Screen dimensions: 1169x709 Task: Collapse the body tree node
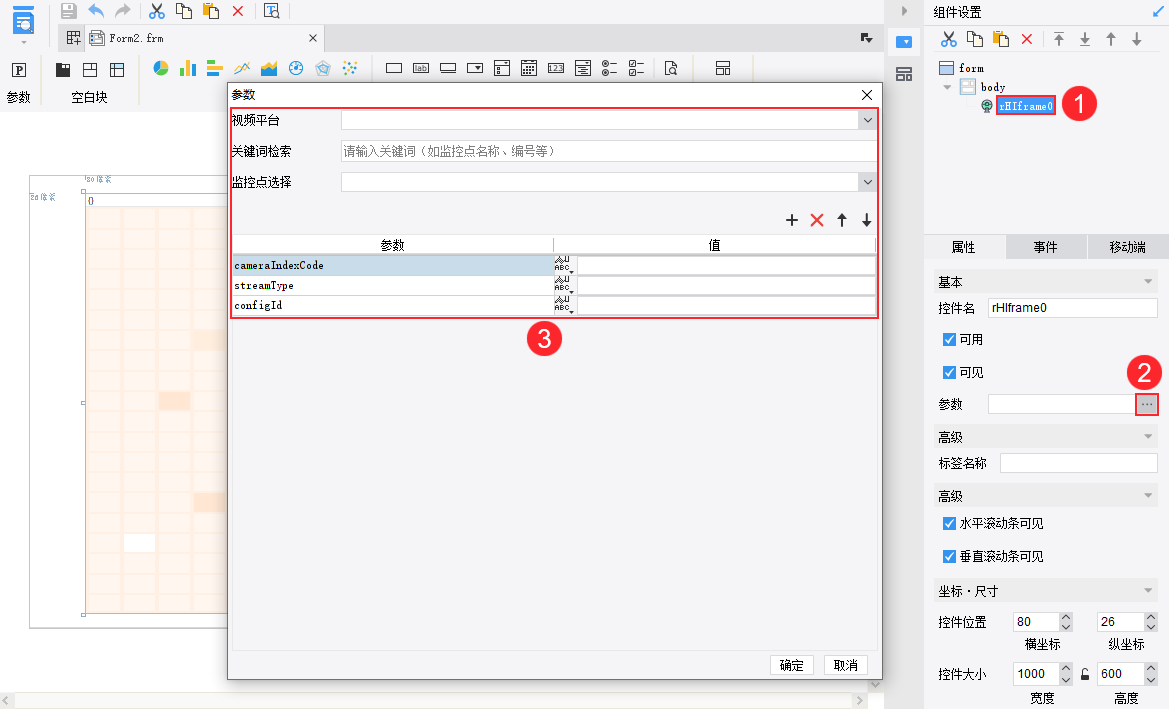(x=947, y=87)
